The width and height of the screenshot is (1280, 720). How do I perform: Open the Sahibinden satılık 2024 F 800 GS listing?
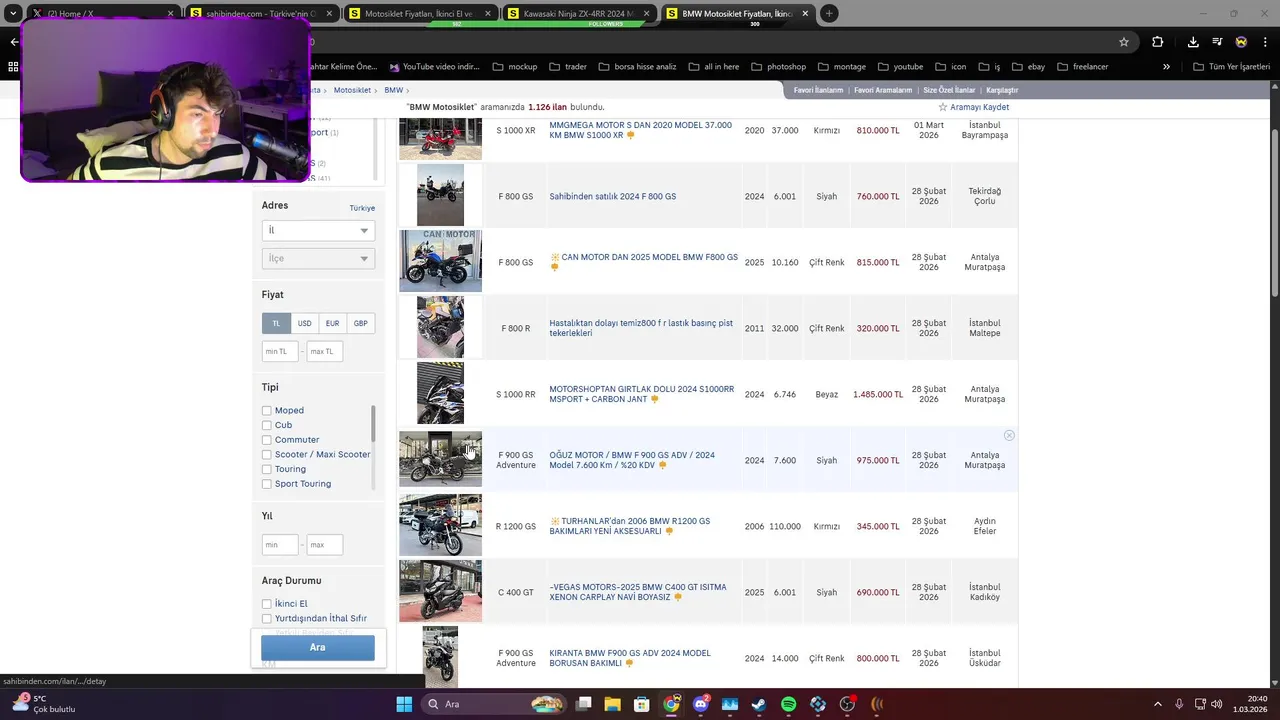coord(612,196)
